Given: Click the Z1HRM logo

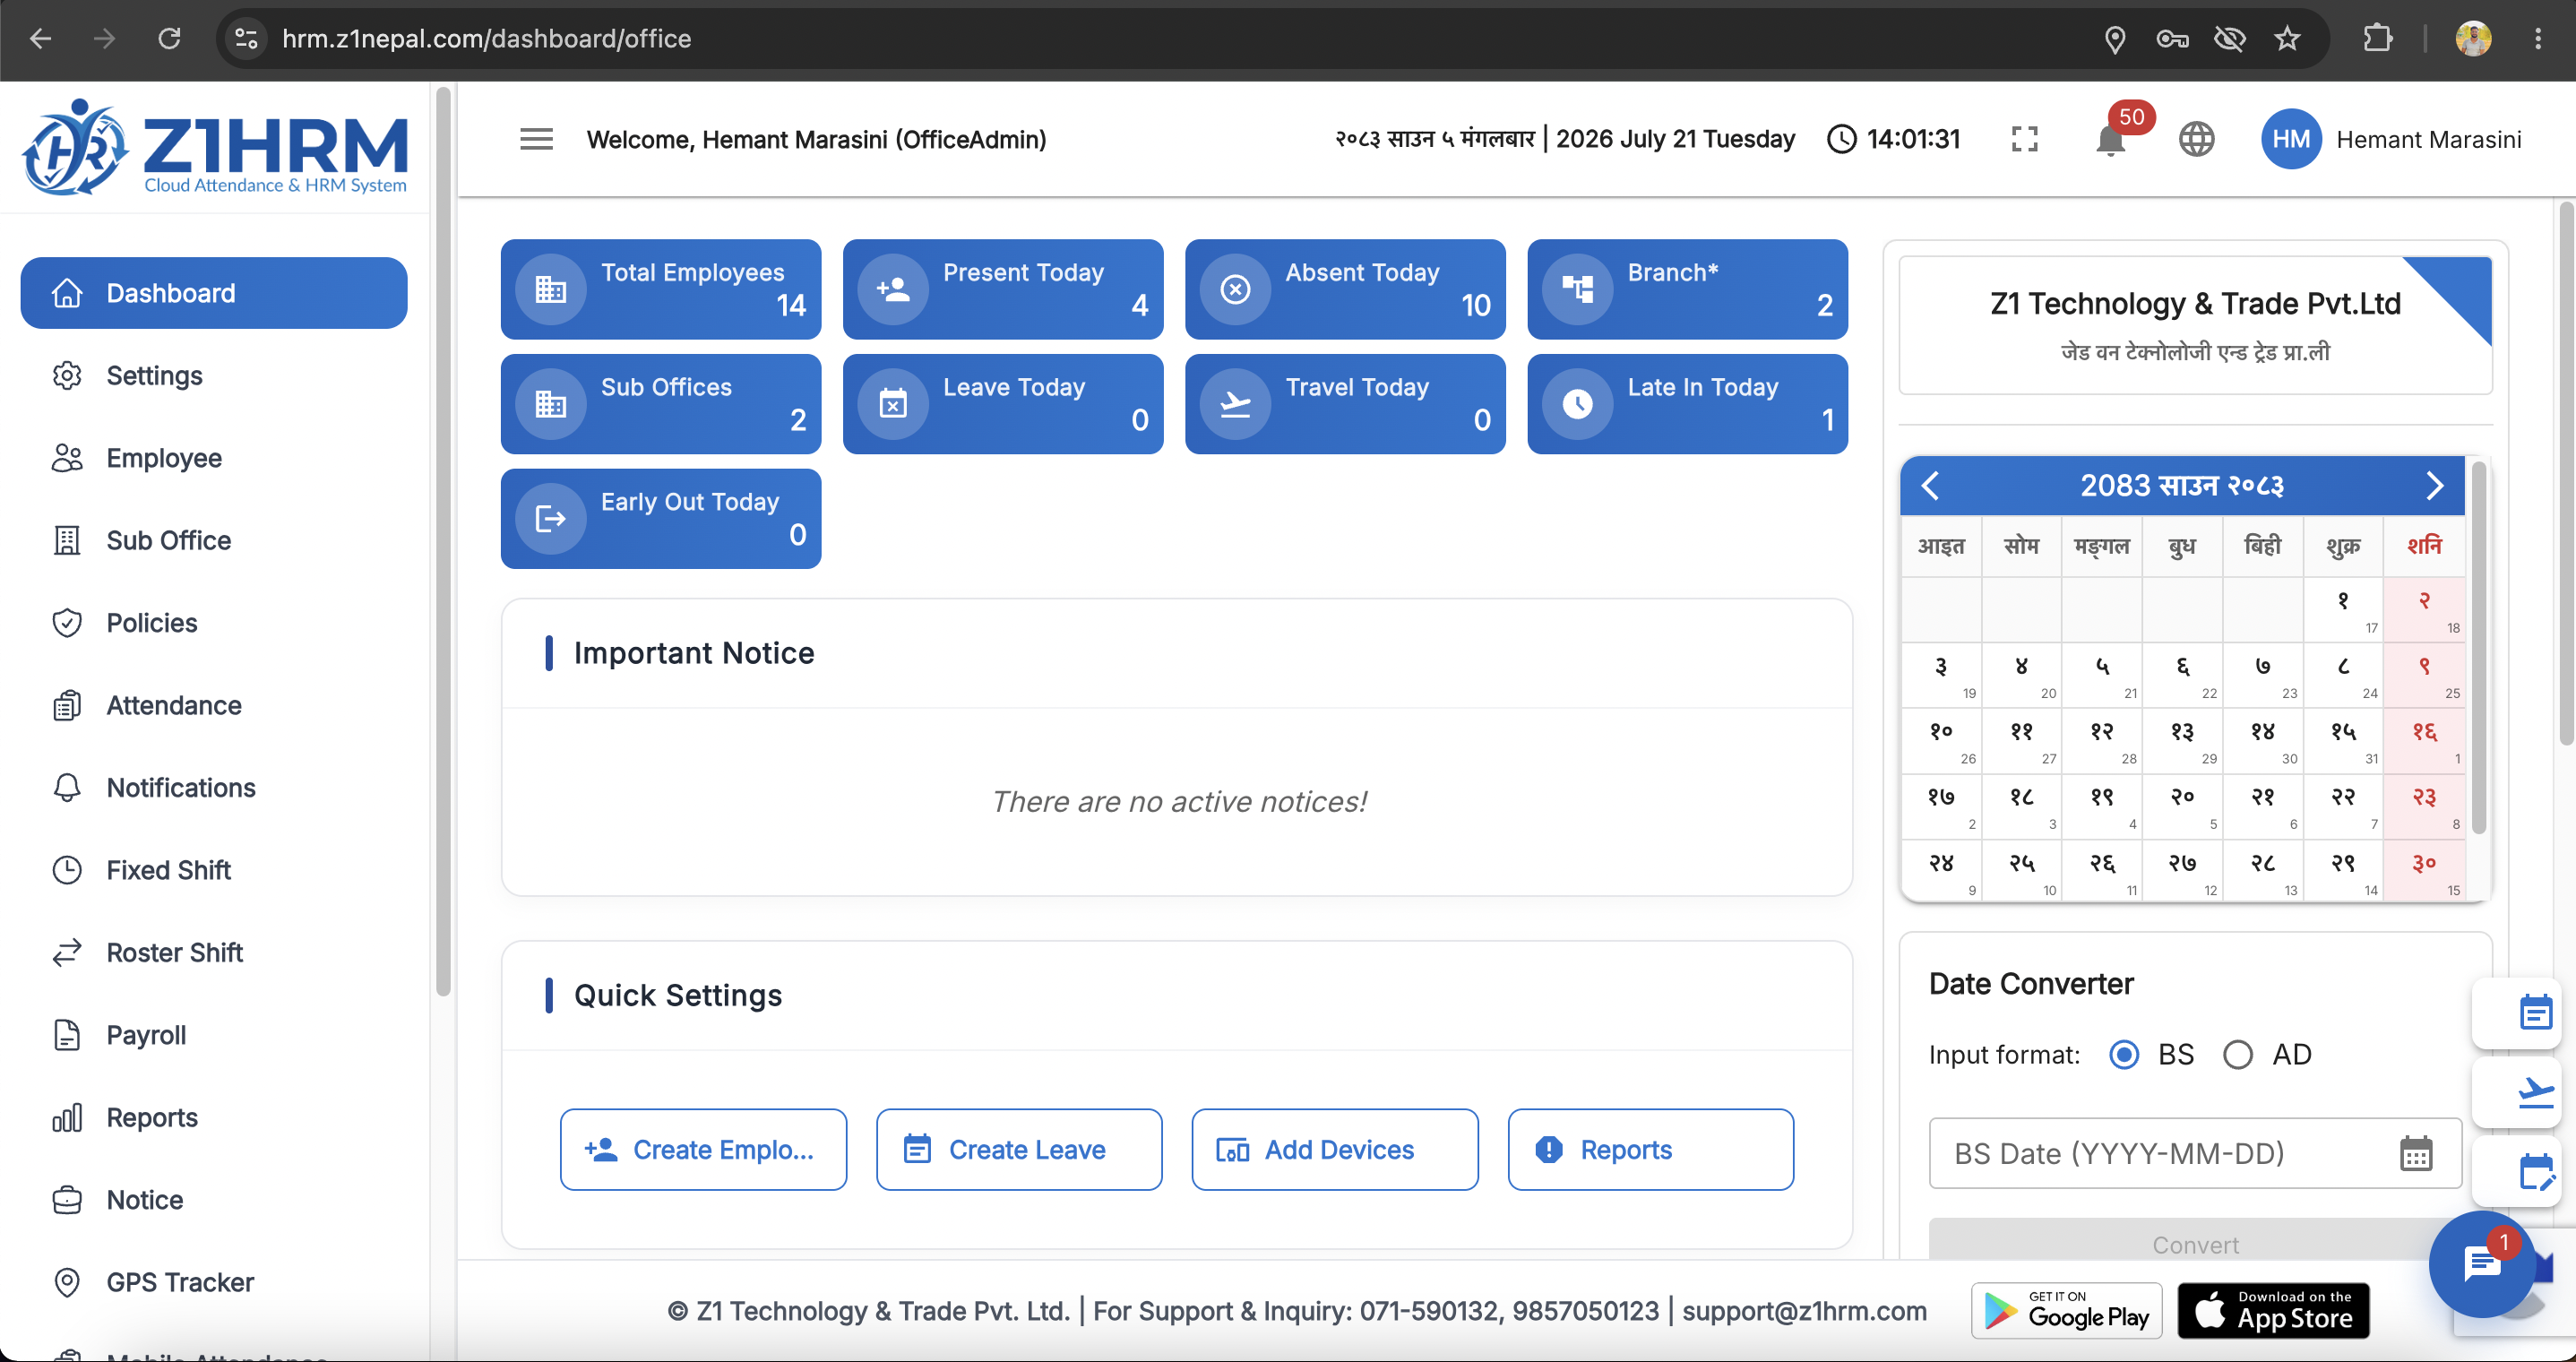Looking at the screenshot, I should coord(215,147).
